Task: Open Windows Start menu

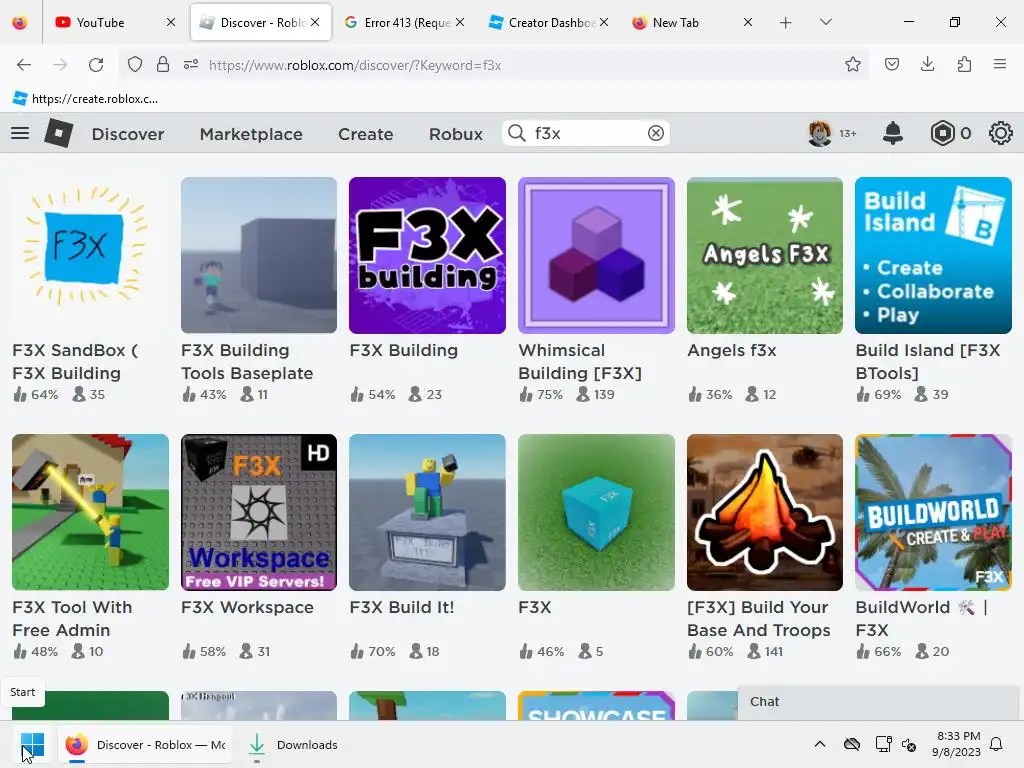Action: tap(32, 744)
